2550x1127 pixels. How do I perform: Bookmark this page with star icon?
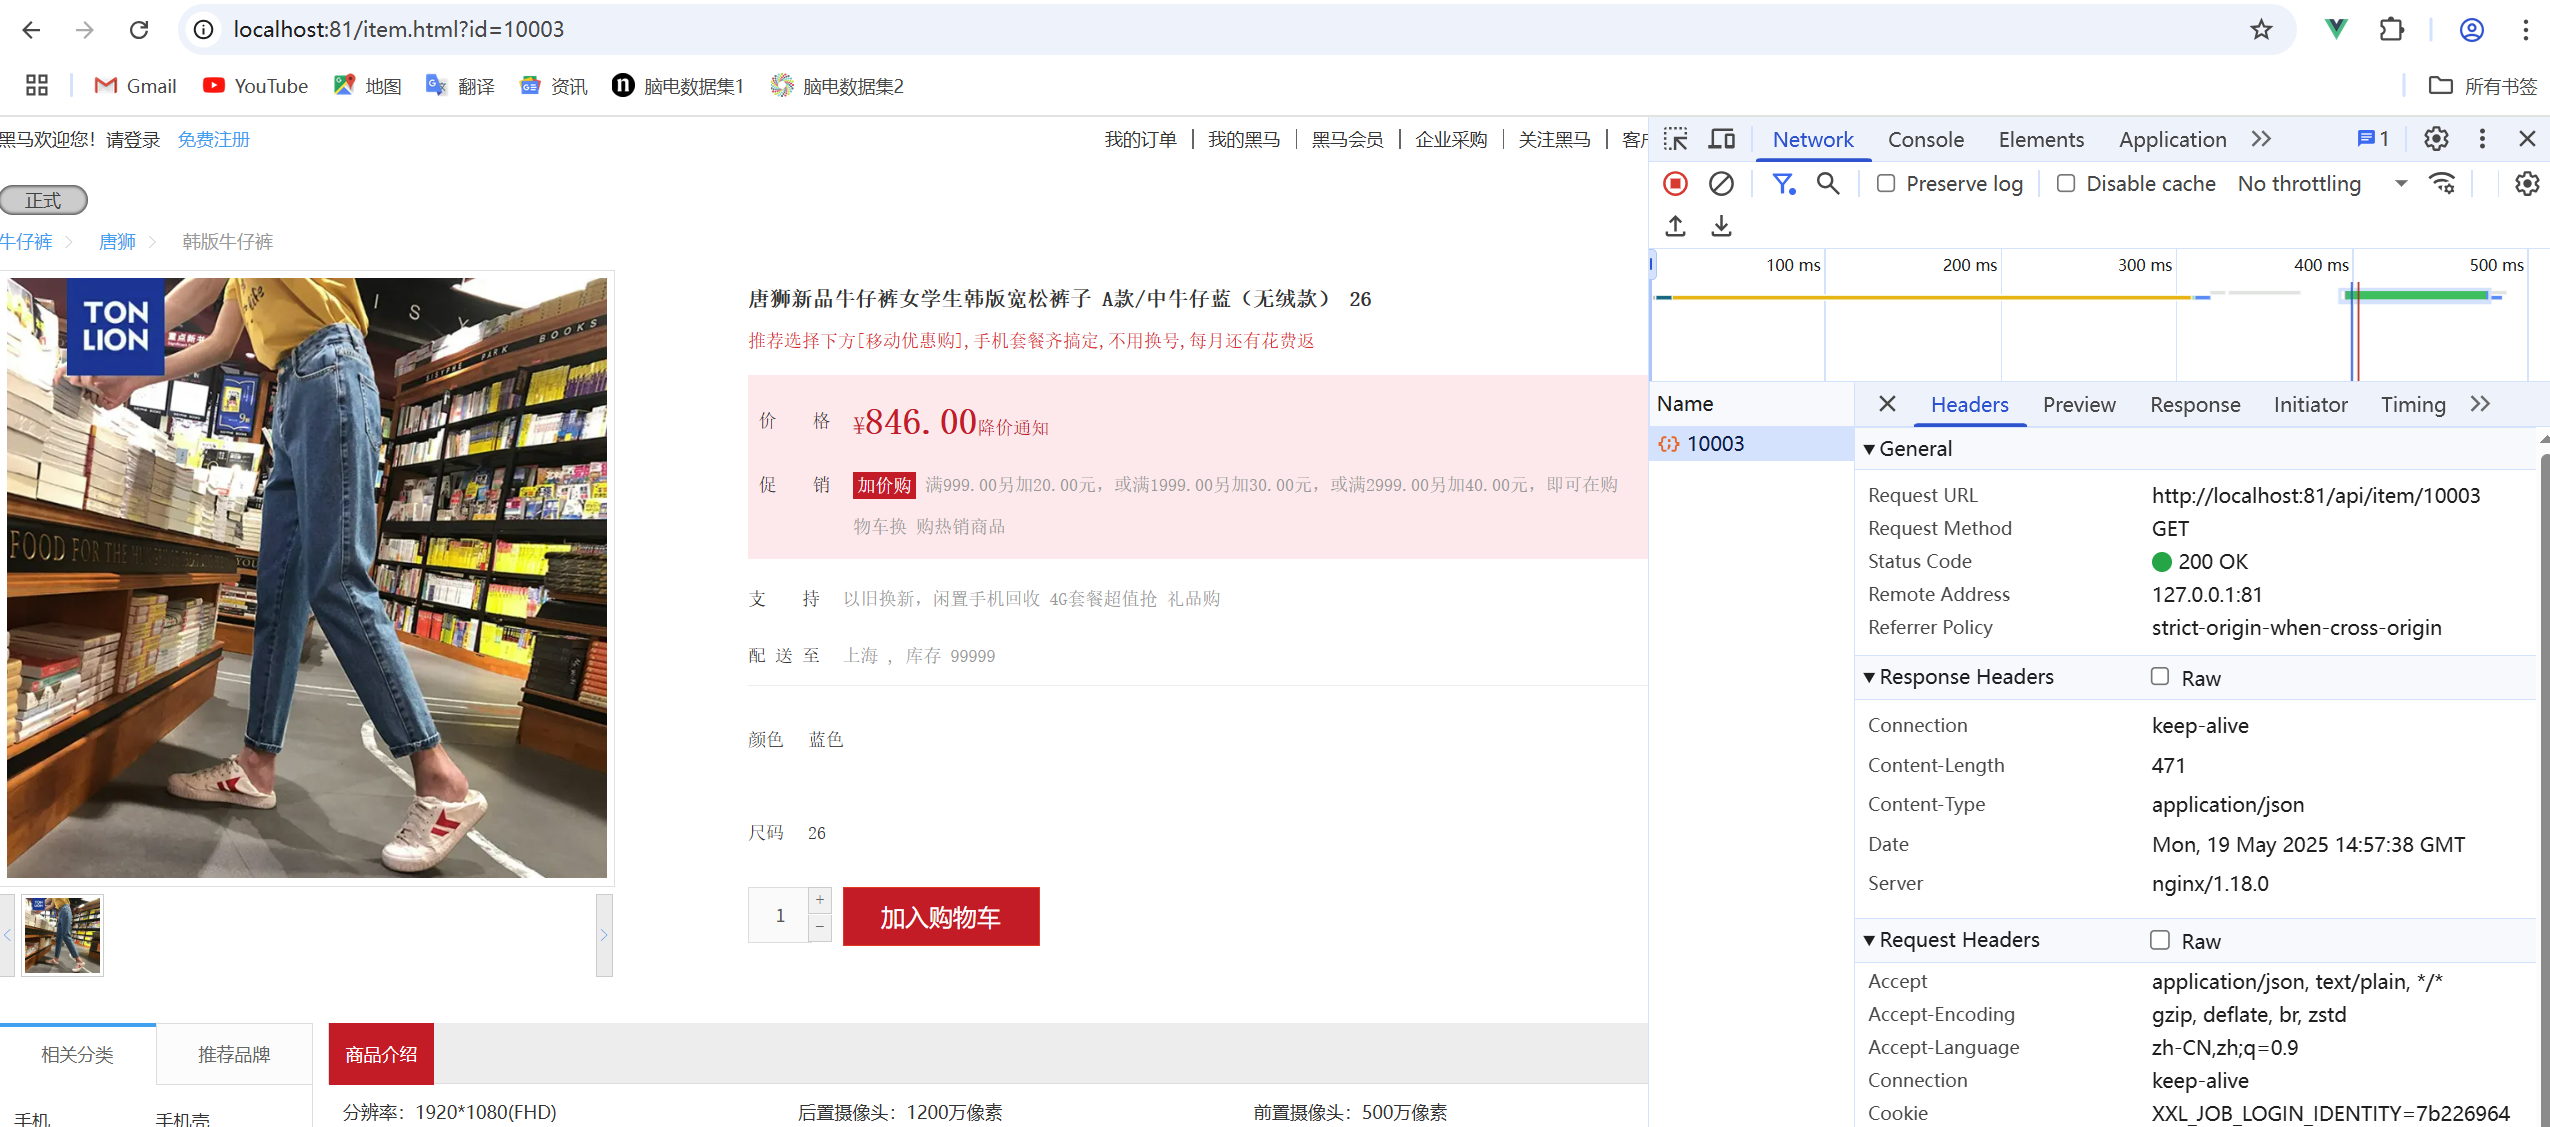tap(2261, 29)
